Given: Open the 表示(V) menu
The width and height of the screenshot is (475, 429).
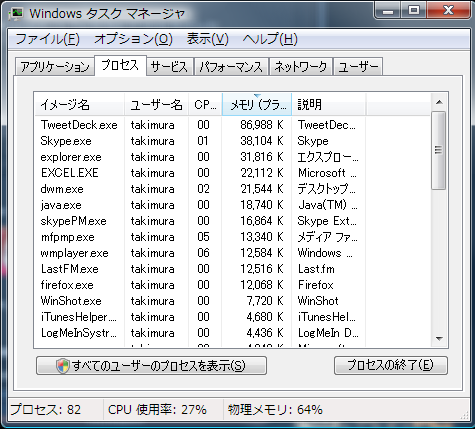Looking at the screenshot, I should 208,39.
